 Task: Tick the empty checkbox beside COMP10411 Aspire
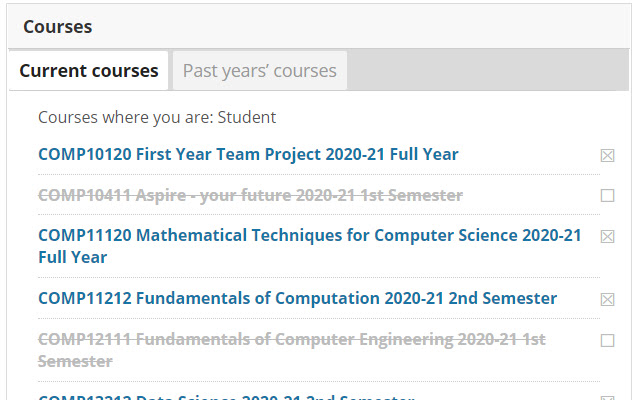point(607,196)
